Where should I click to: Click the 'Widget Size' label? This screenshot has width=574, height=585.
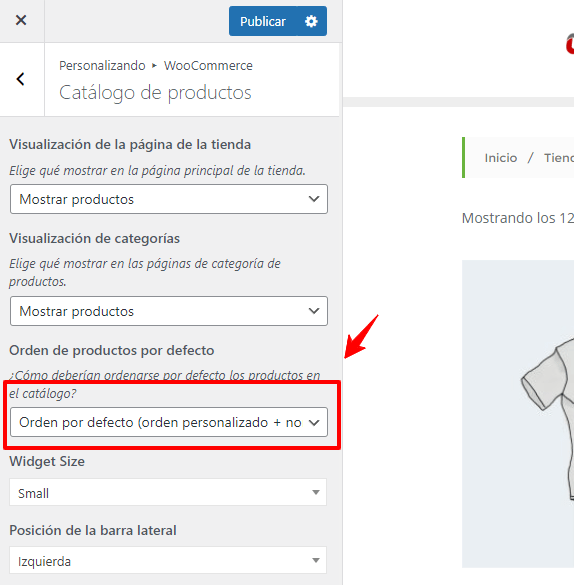point(47,462)
